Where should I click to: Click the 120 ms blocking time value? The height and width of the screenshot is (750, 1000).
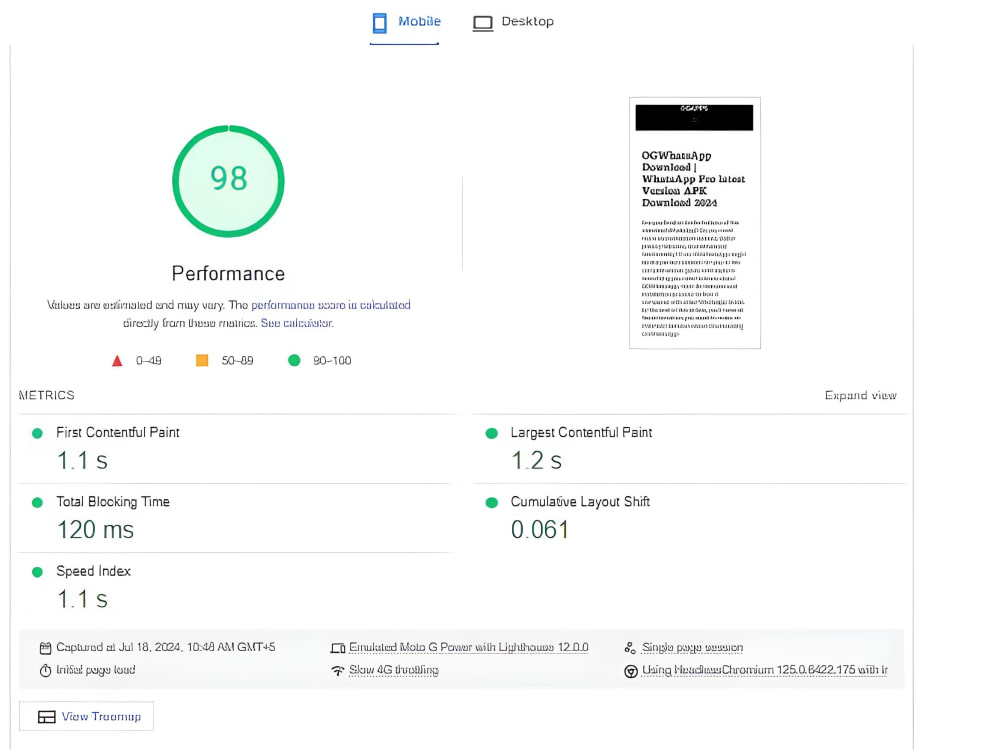click(x=96, y=530)
